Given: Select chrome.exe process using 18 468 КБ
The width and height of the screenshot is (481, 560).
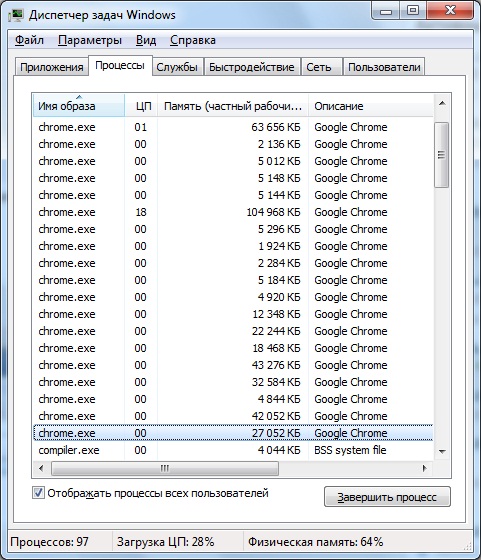Looking at the screenshot, I should (x=233, y=348).
